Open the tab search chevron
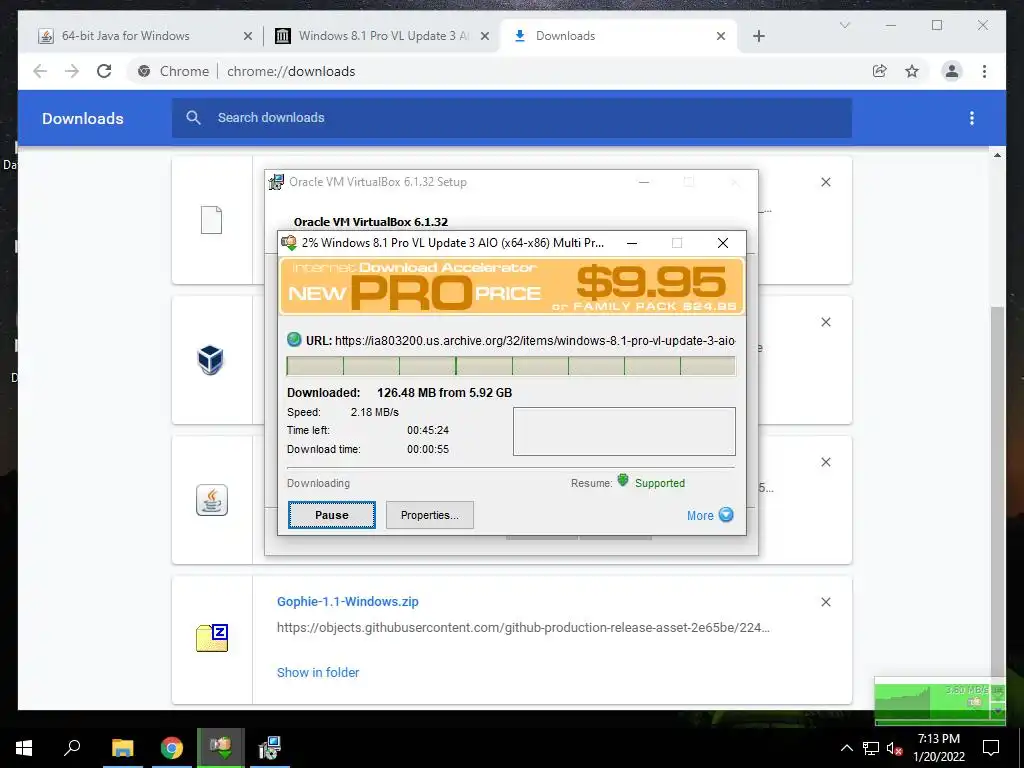The image size is (1024, 768). coord(844,25)
